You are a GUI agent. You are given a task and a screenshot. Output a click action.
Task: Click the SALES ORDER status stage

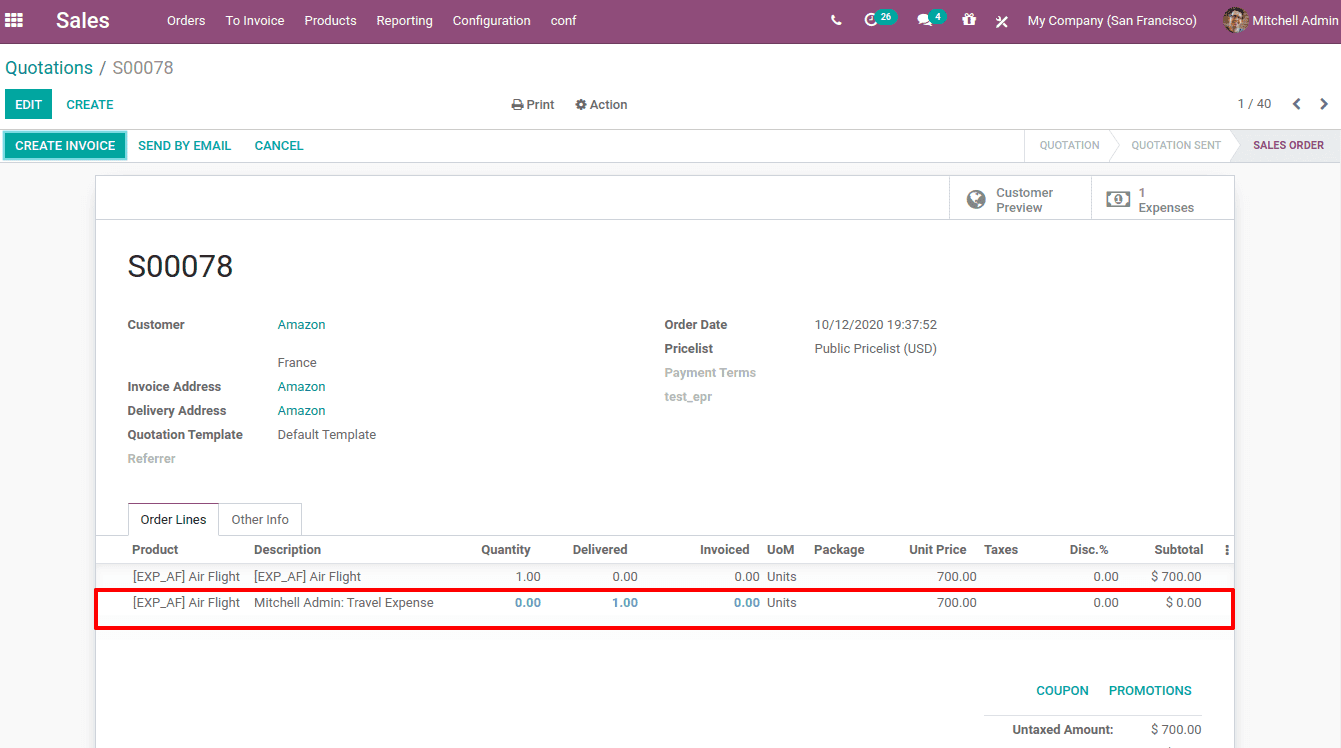click(x=1288, y=145)
